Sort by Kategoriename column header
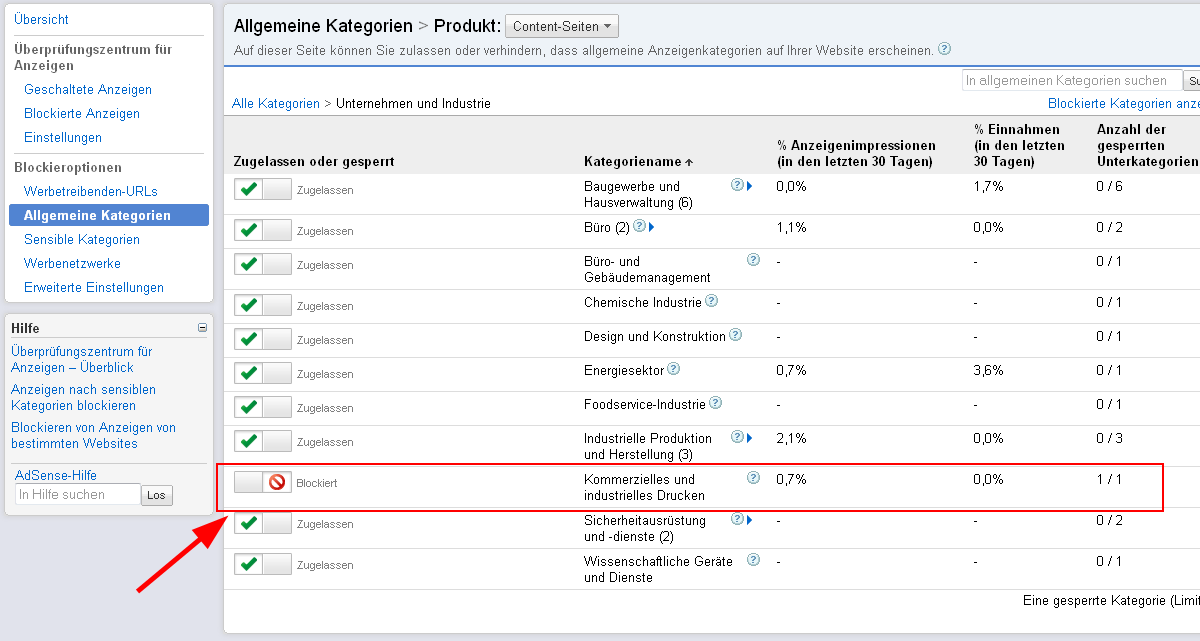The image size is (1200, 641). coord(637,161)
